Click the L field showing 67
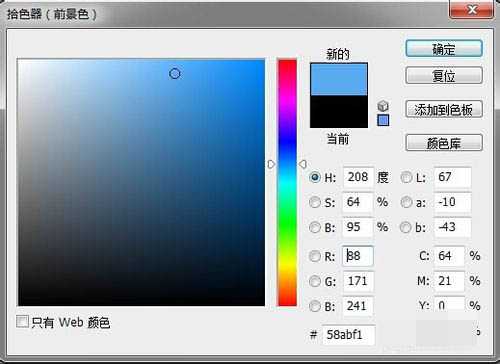The height and width of the screenshot is (364, 500). [x=453, y=177]
